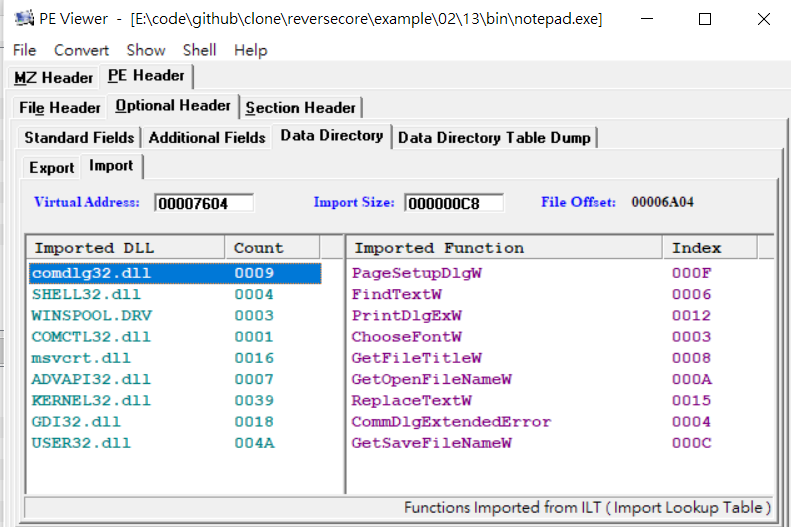791x527 pixels.
Task: Select KERNEL32.dll in Imported DLL list
Action: click(175, 400)
